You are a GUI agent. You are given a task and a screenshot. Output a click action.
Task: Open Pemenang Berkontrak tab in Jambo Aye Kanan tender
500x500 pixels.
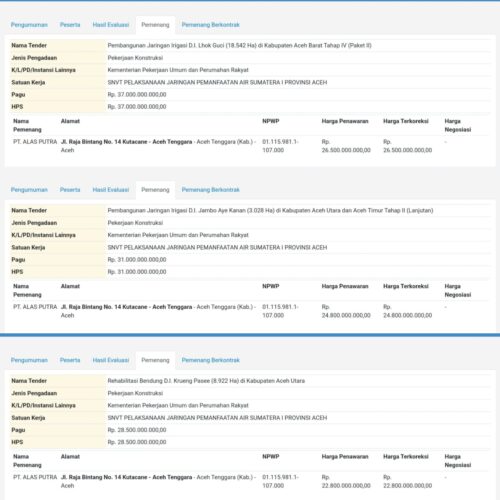210,190
